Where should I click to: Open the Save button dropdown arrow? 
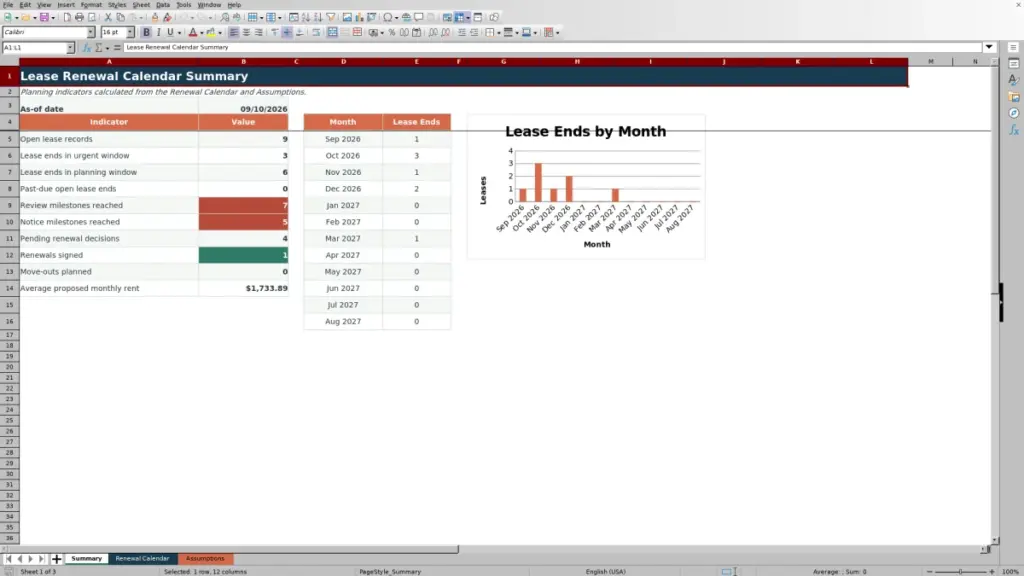click(x=53, y=17)
